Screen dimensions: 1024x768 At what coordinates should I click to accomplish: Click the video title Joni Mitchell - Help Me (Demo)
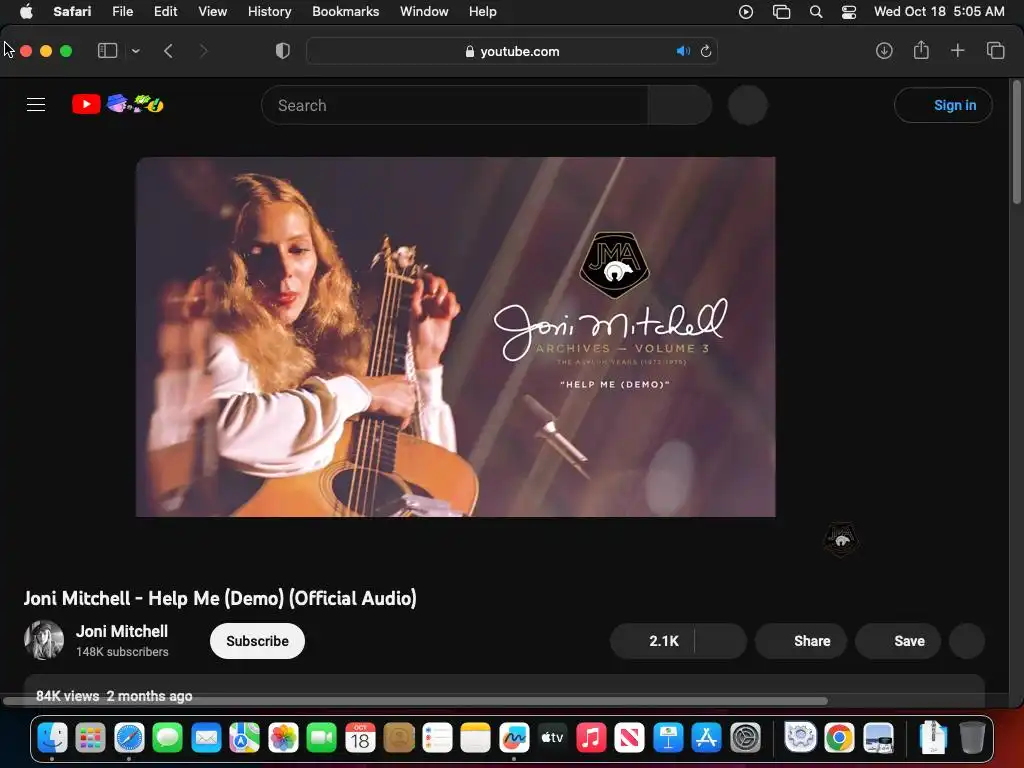[x=220, y=598]
